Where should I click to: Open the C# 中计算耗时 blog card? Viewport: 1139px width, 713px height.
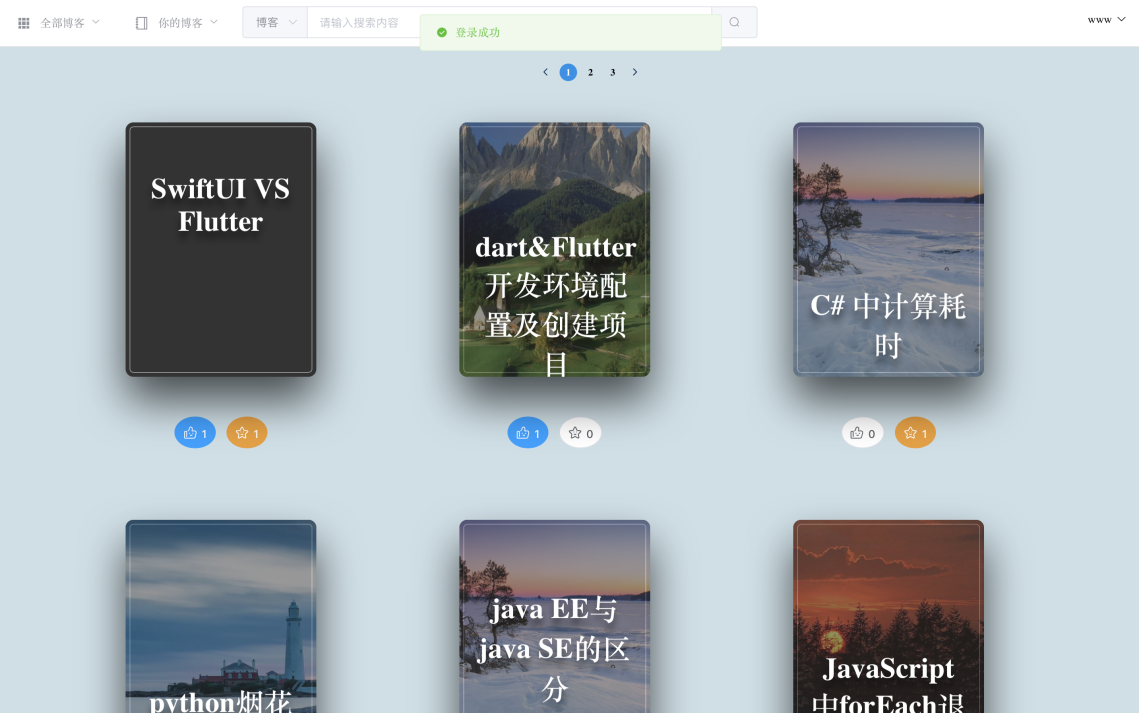click(888, 249)
